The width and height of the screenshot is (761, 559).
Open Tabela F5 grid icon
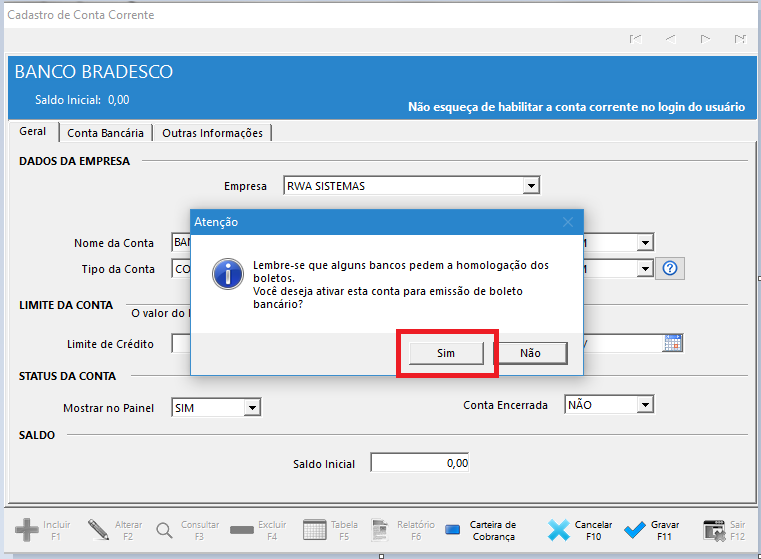pos(314,530)
